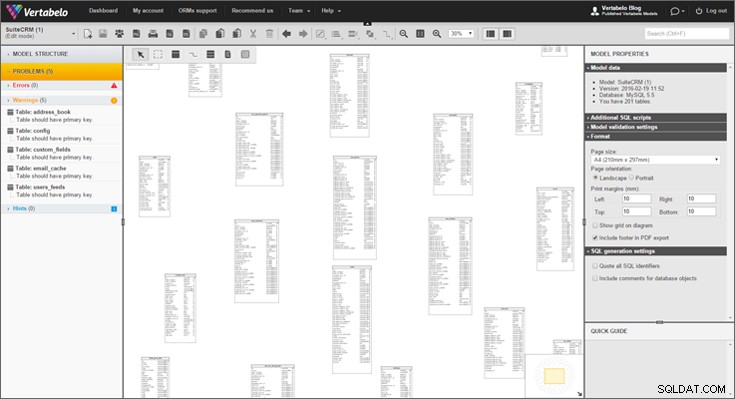Click the cut scissors icon
735x399 pixels.
253,34
